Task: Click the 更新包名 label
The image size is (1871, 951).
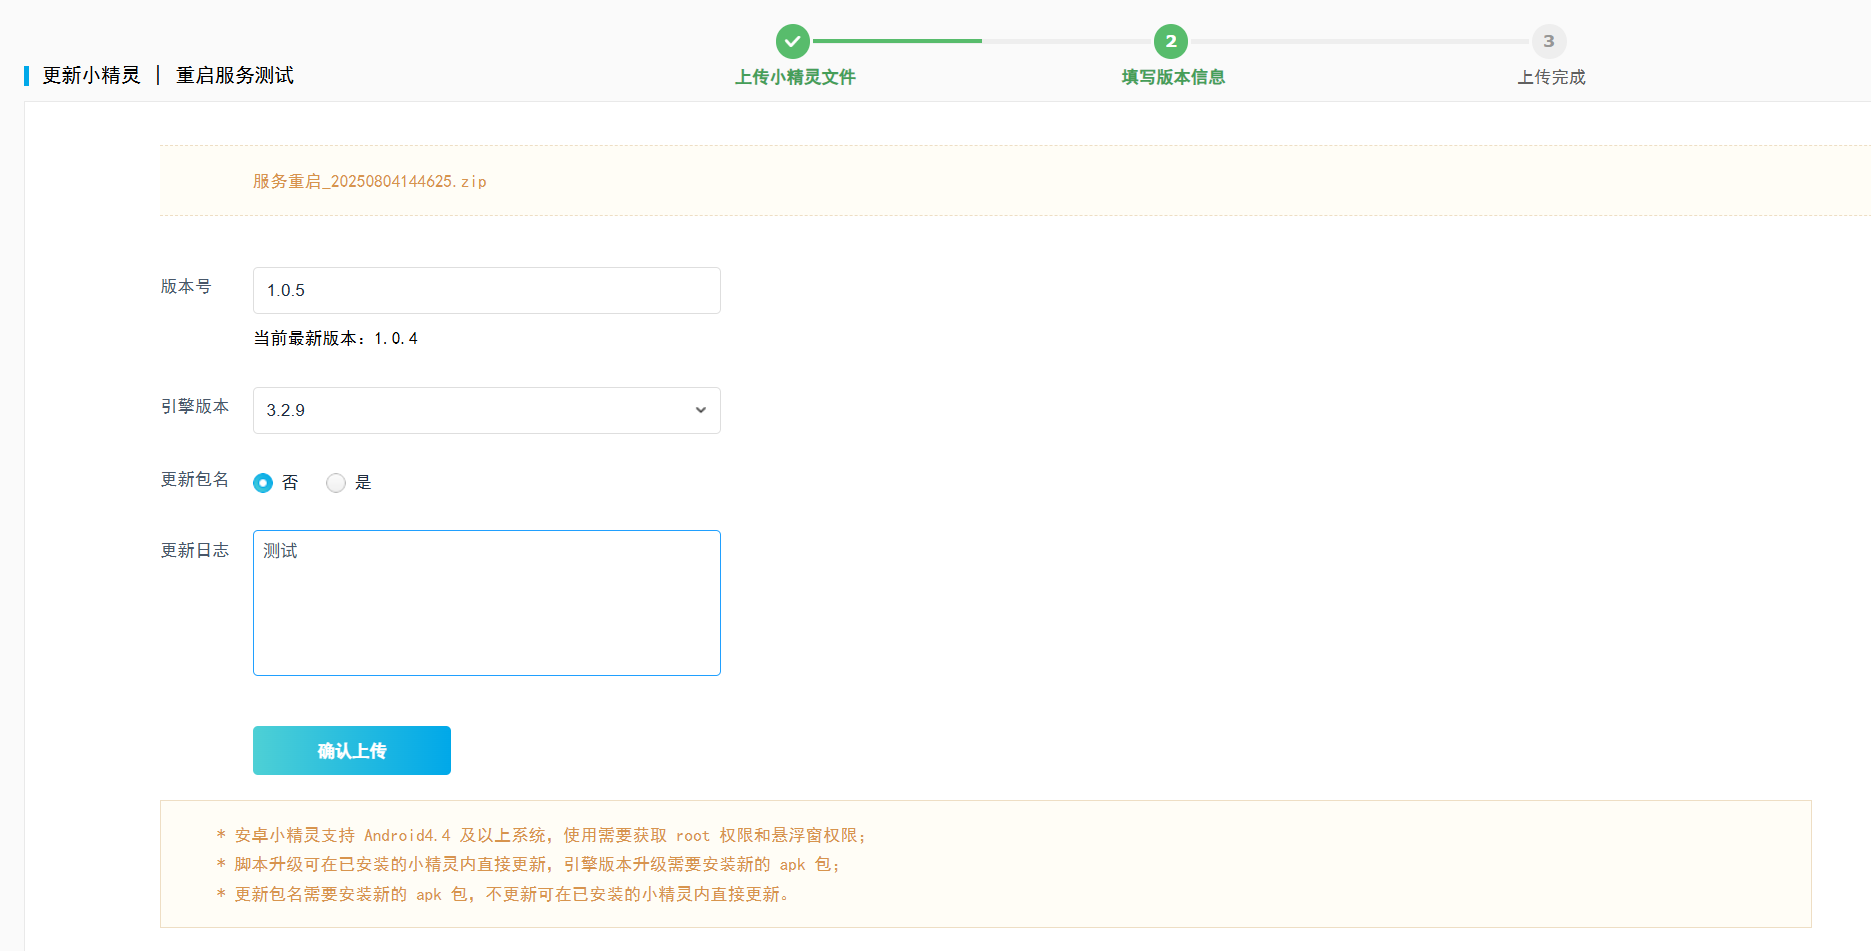Action: [x=195, y=480]
